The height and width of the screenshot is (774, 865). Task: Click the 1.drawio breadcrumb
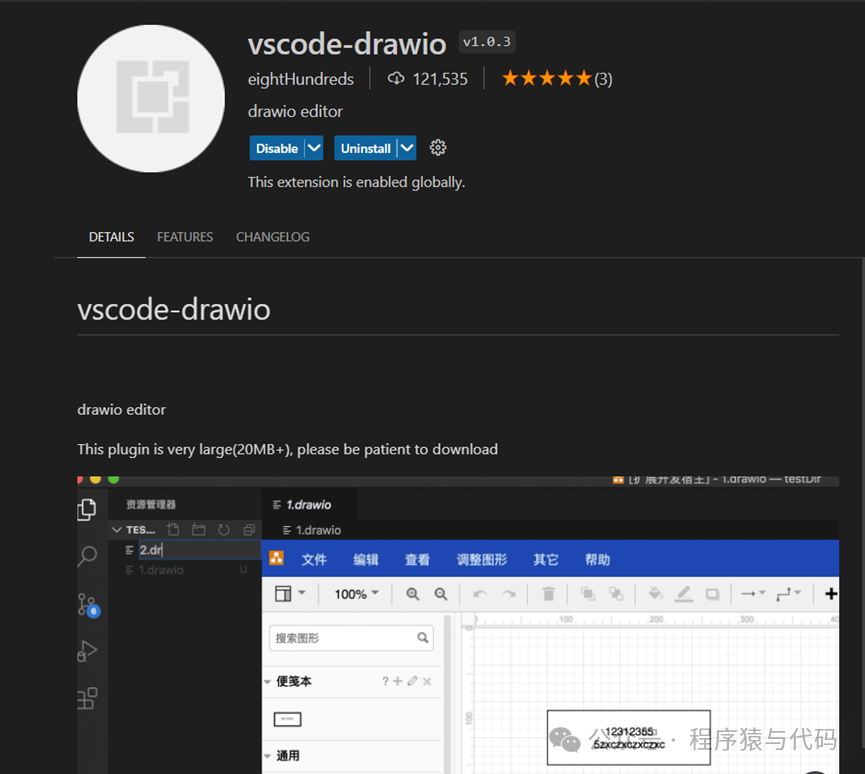click(312, 530)
